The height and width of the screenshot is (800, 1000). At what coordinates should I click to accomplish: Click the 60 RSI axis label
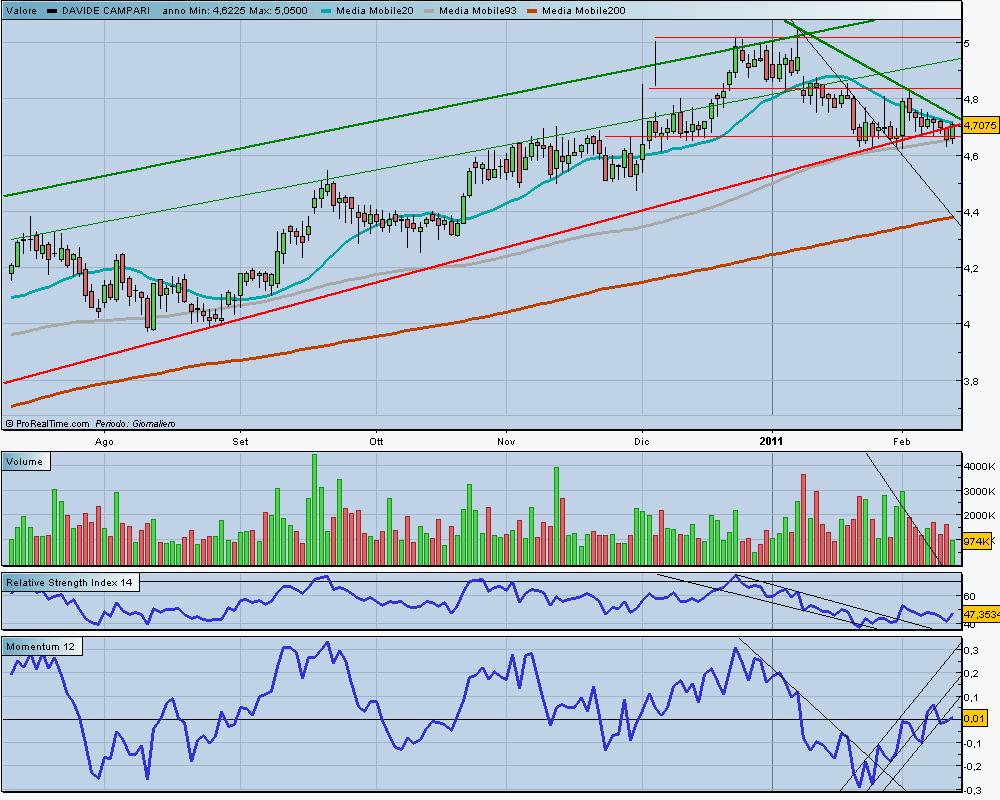pos(969,596)
